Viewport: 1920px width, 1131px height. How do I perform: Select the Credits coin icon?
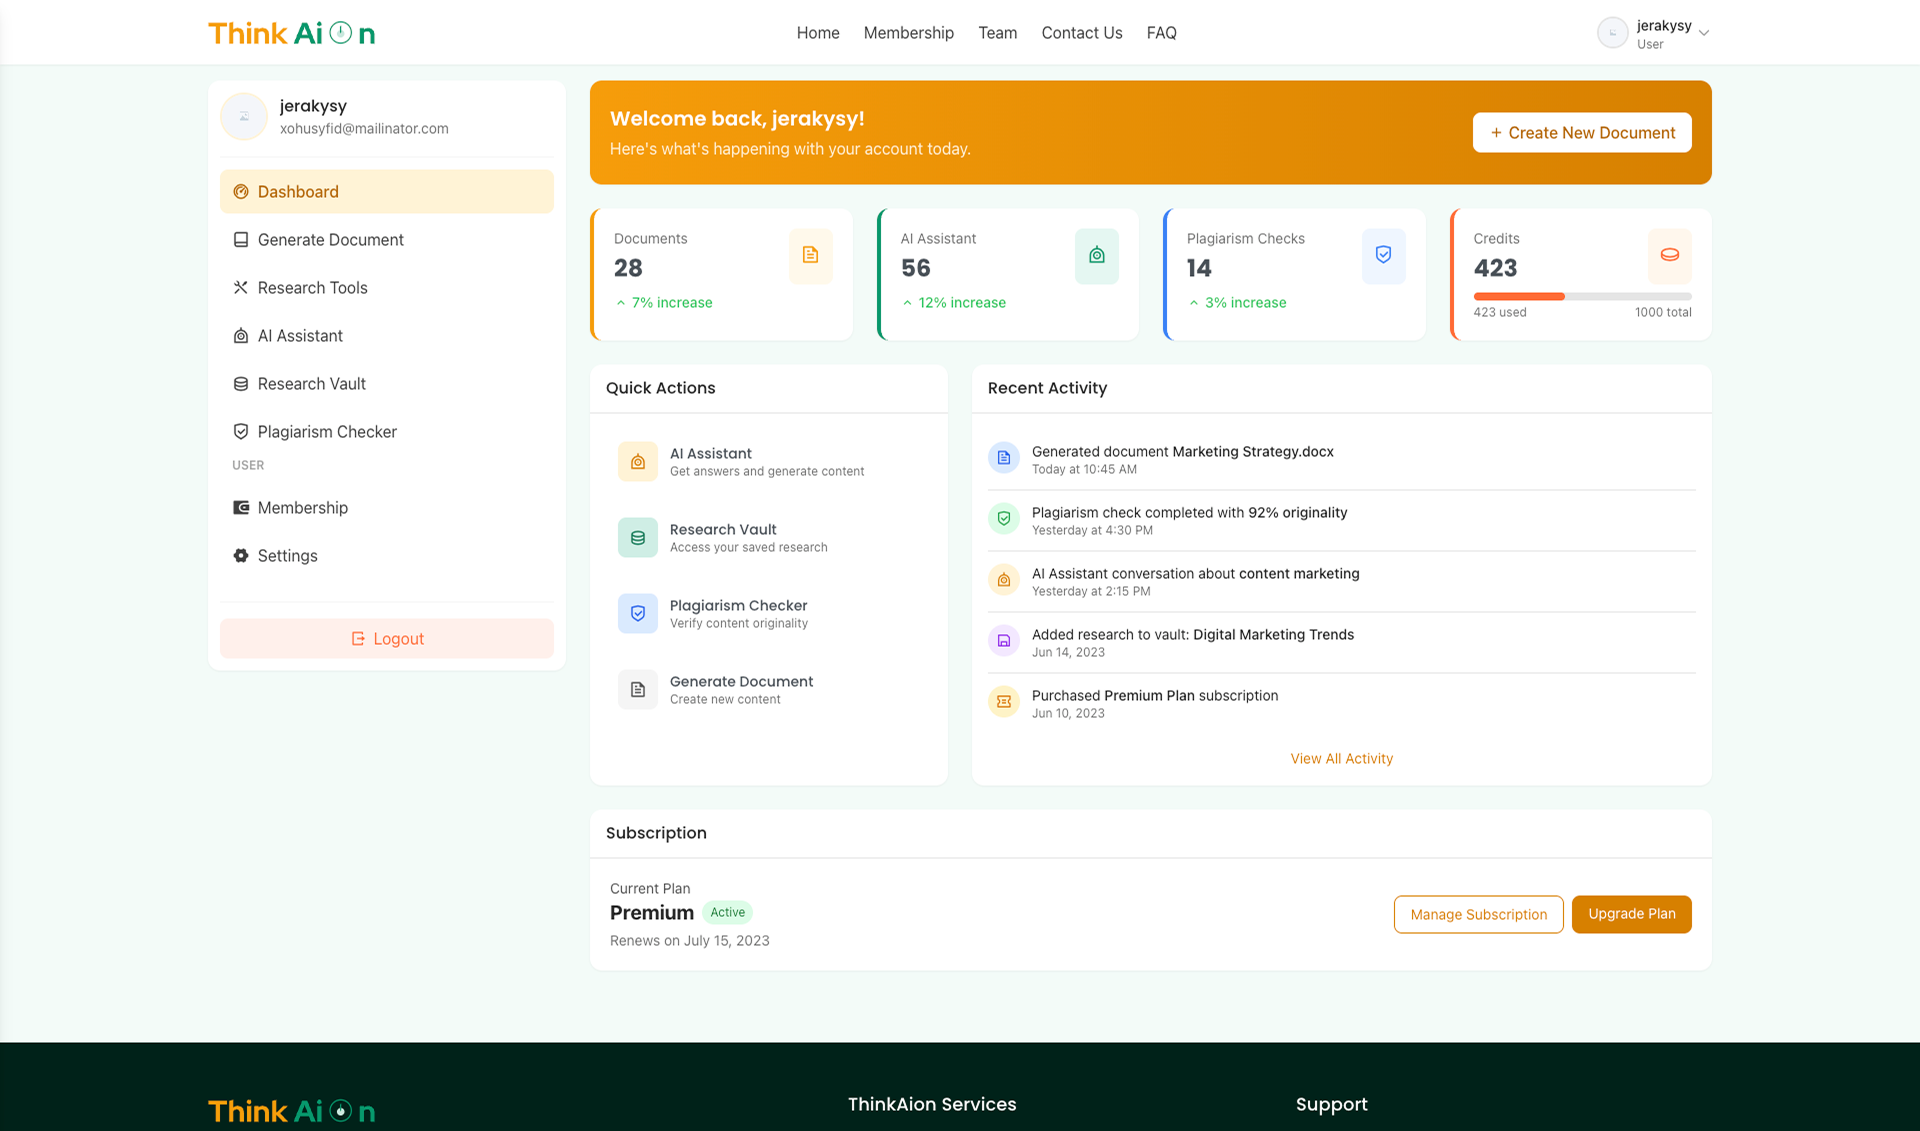[x=1668, y=256]
